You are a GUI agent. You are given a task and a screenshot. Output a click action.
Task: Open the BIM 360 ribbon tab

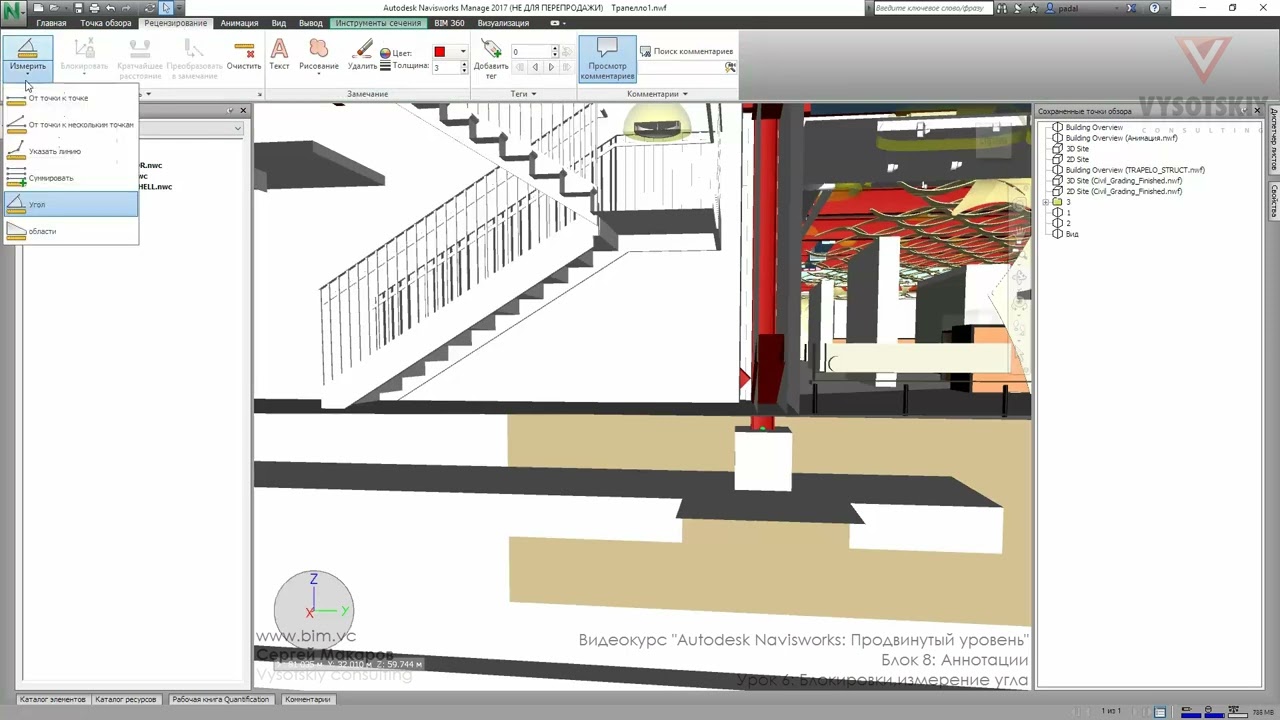[449, 23]
